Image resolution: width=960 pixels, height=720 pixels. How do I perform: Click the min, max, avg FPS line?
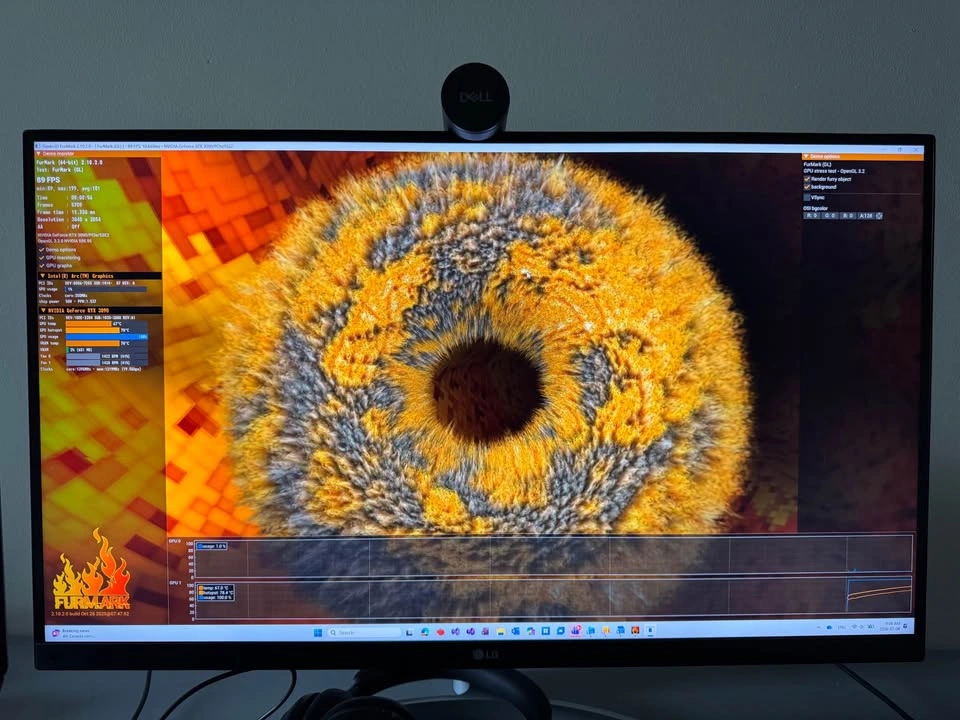[68, 189]
